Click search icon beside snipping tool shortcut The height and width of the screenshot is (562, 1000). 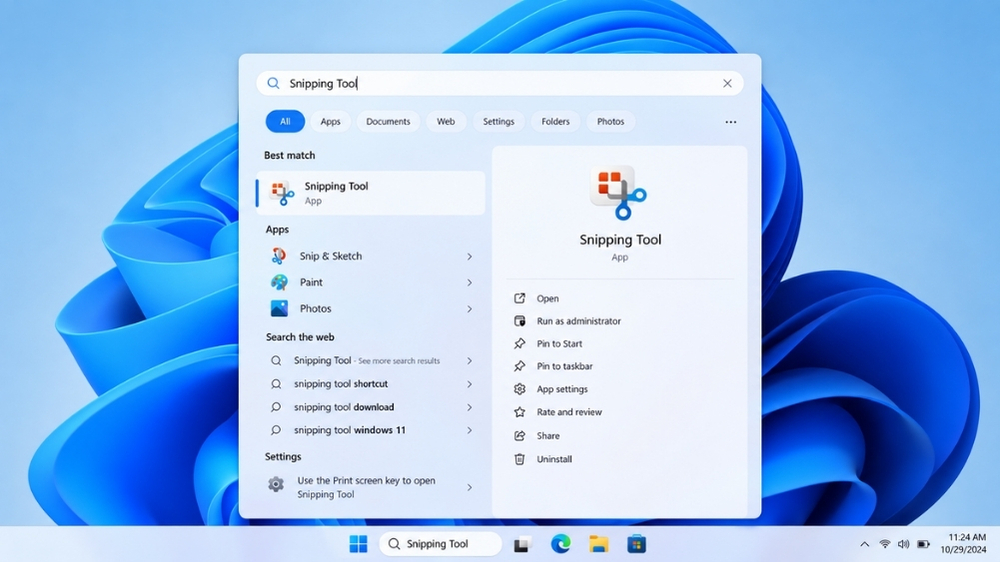coord(276,384)
